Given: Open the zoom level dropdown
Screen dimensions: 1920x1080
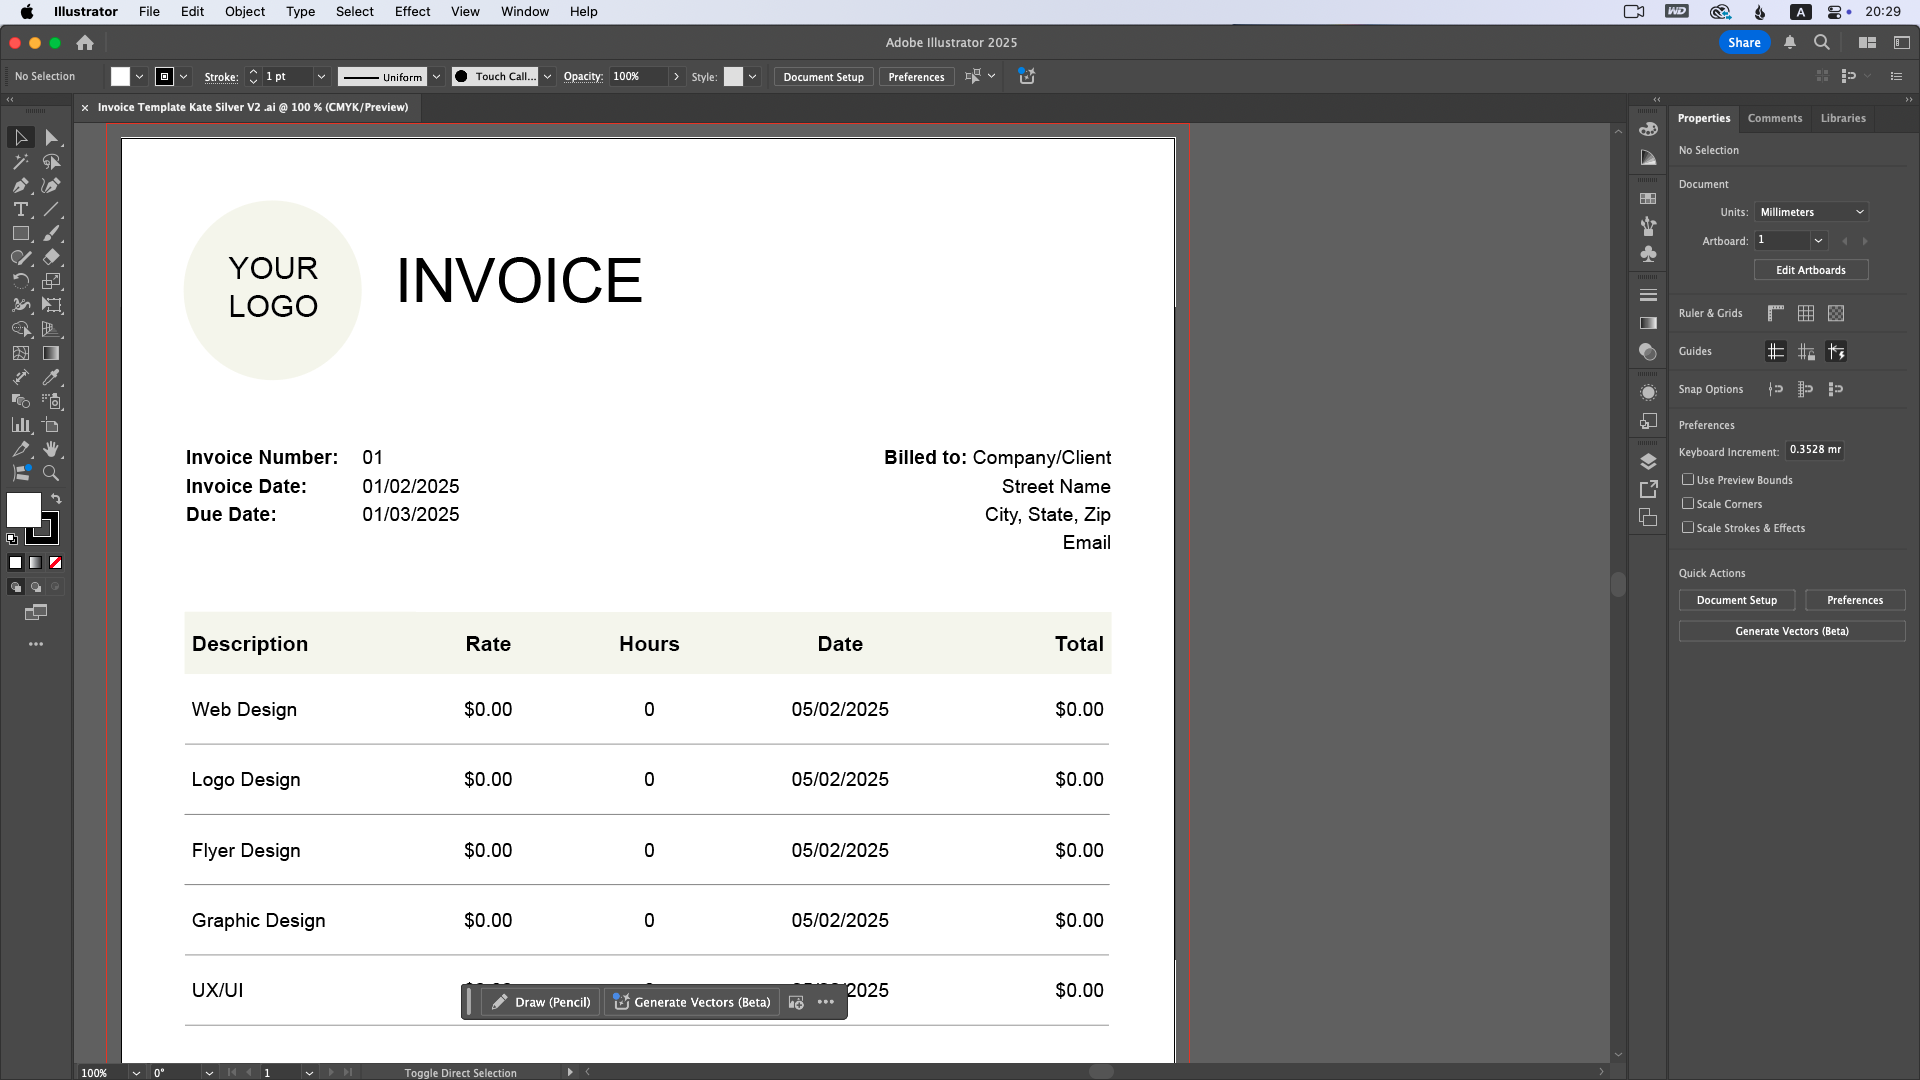Looking at the screenshot, I should click(x=136, y=1072).
